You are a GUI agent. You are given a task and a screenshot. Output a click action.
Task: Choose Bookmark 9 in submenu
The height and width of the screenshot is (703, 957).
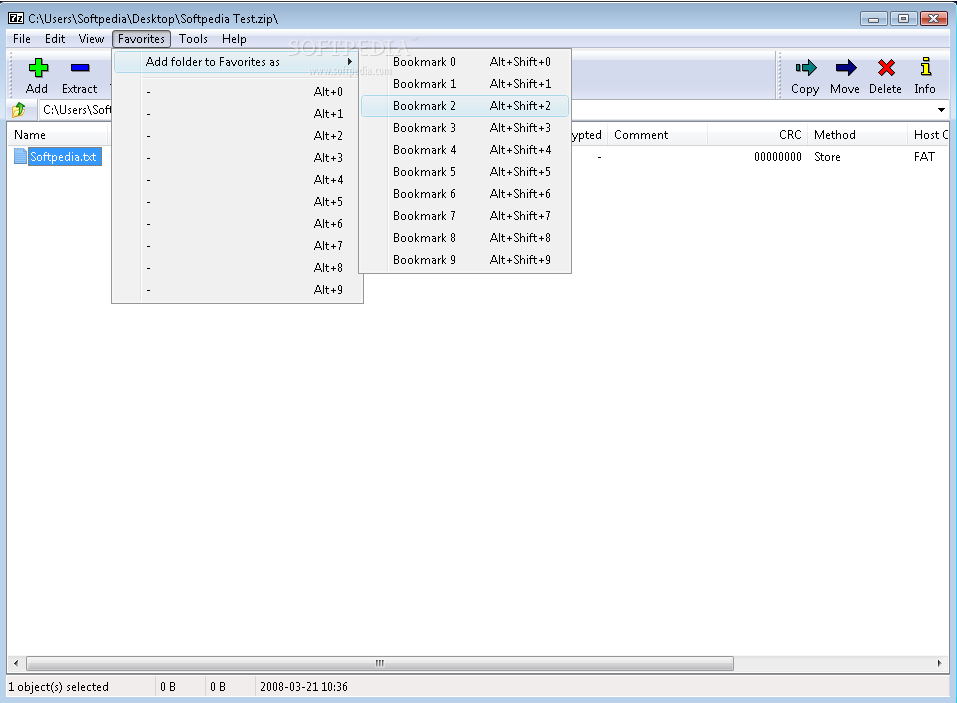coord(465,259)
